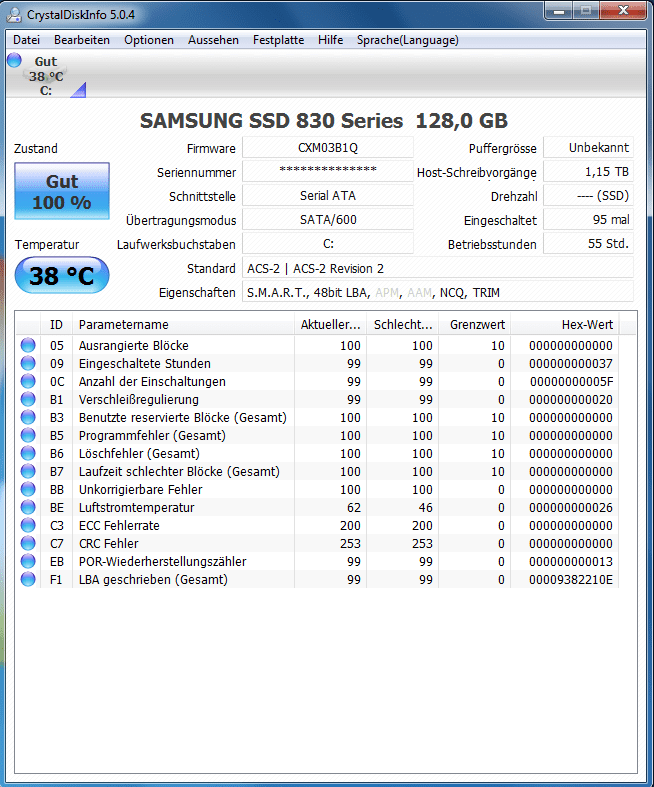The width and height of the screenshot is (654, 787).
Task: Select the Luftstromtemperatur parameter name
Action: [137, 507]
